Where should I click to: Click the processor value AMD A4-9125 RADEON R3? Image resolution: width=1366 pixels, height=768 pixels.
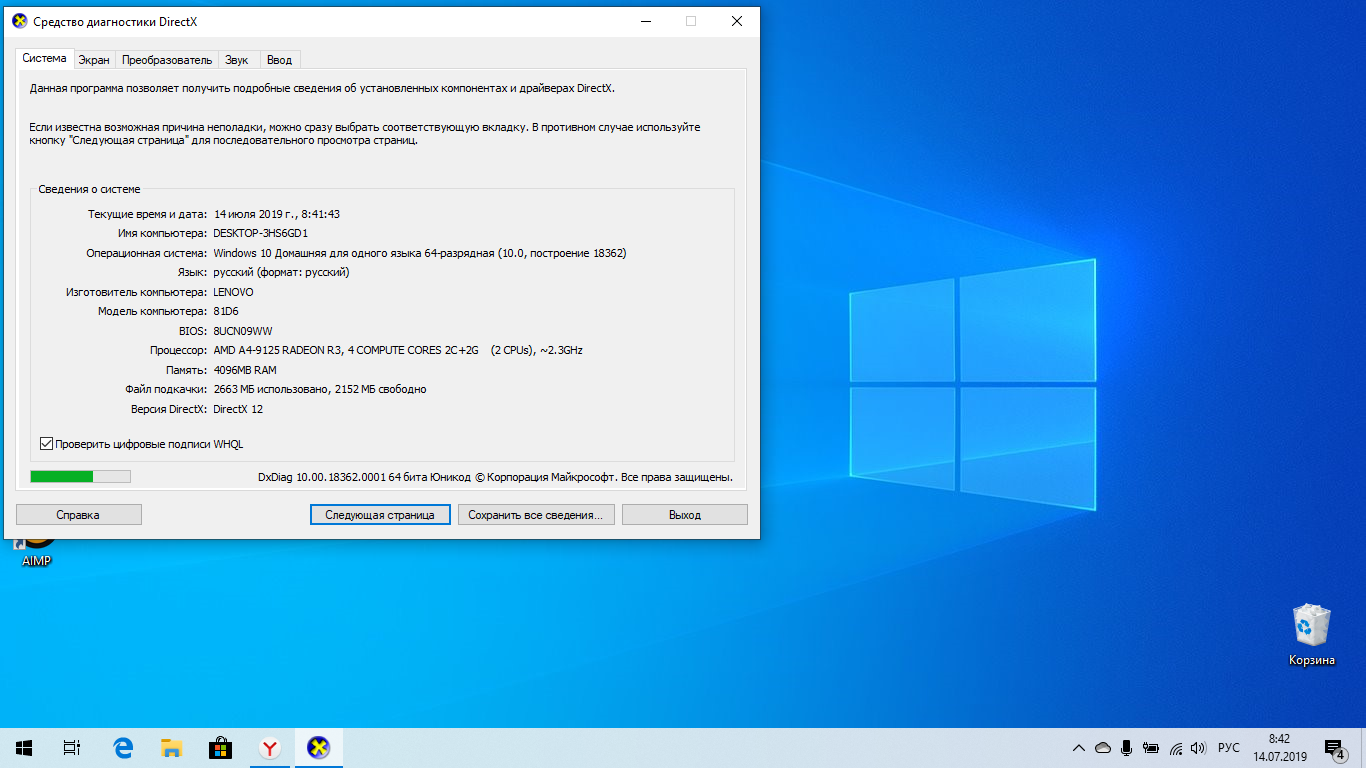[398, 350]
